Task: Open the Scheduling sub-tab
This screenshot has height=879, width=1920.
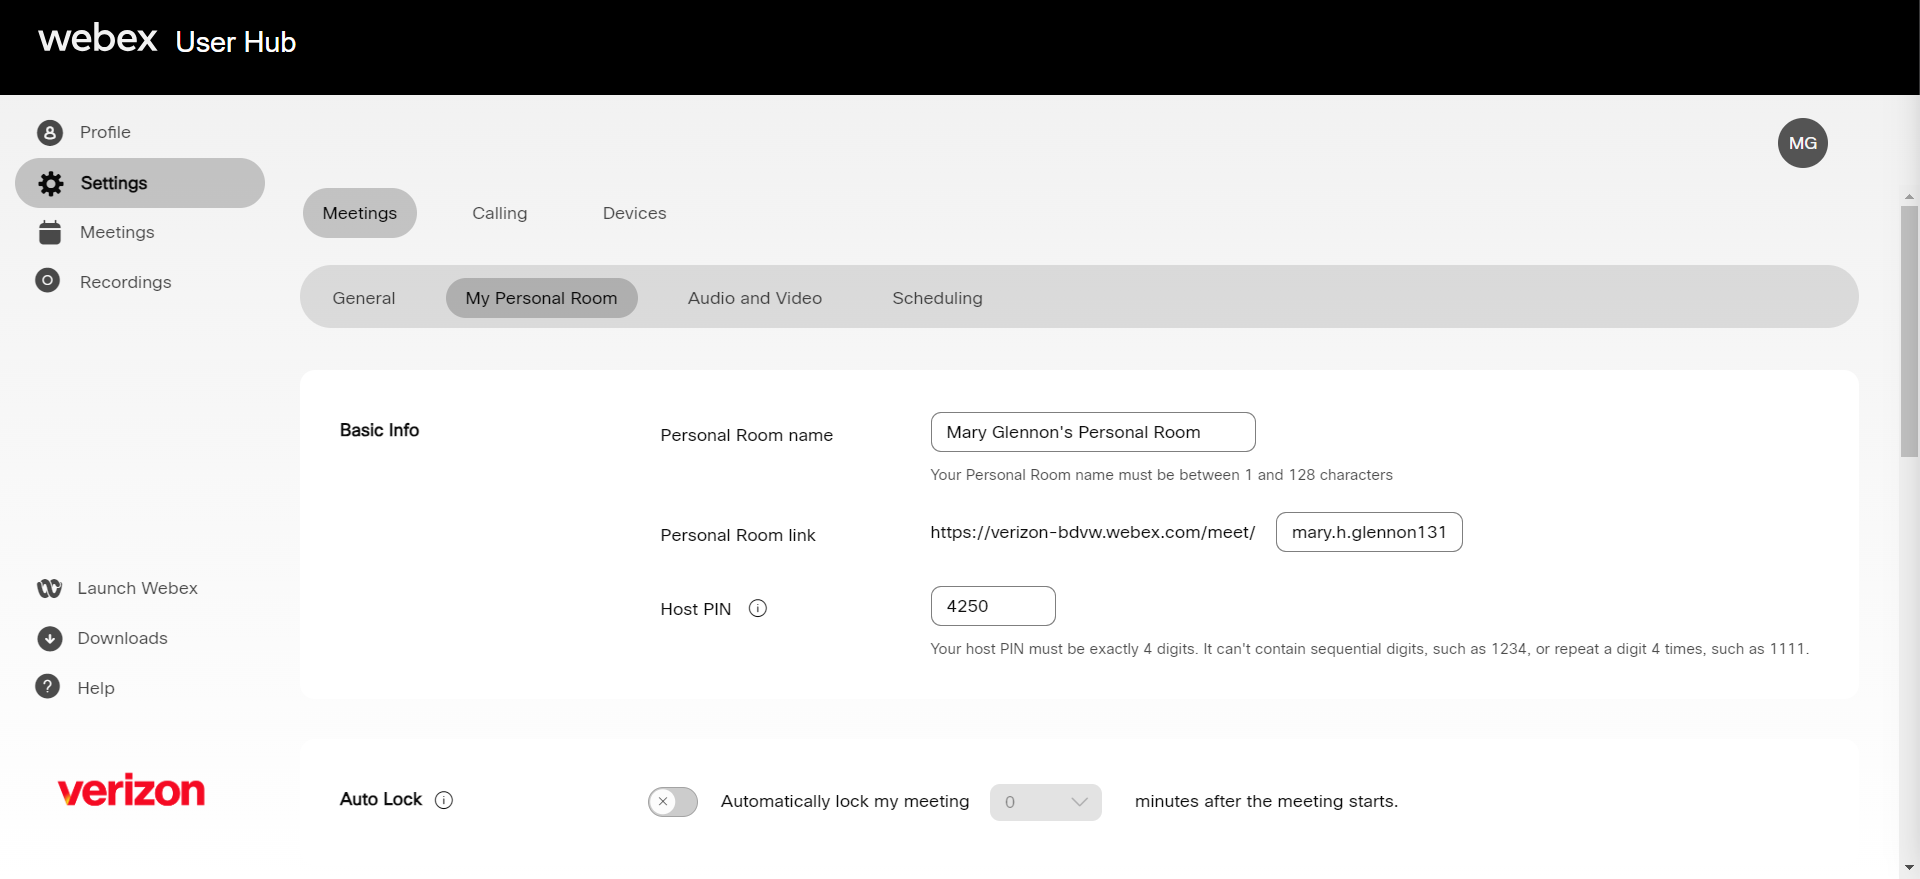Action: (937, 298)
